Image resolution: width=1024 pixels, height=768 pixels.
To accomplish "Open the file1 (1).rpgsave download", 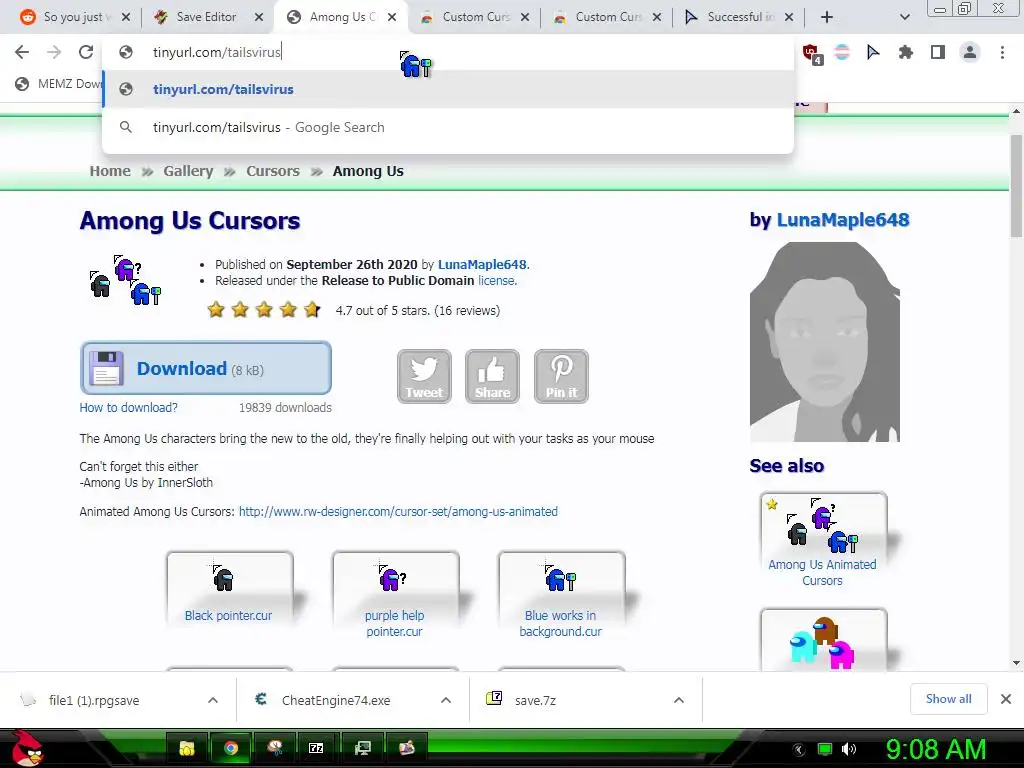I will (x=94, y=700).
